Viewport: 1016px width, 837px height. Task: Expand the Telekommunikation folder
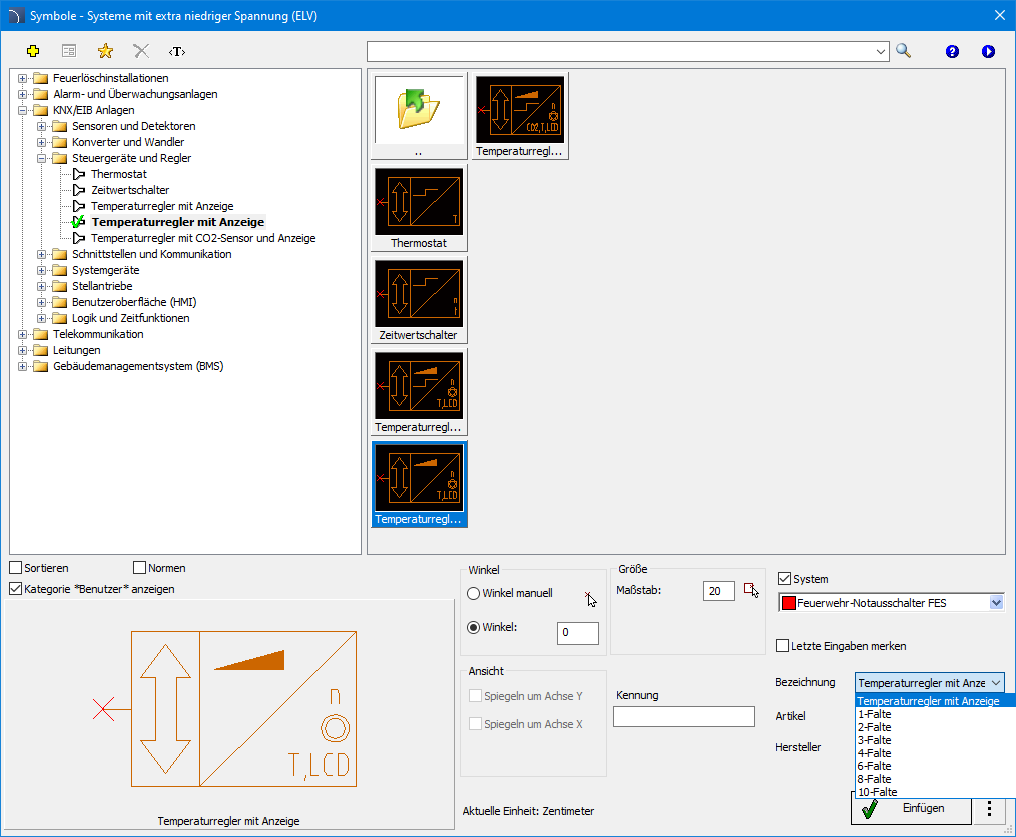23,334
